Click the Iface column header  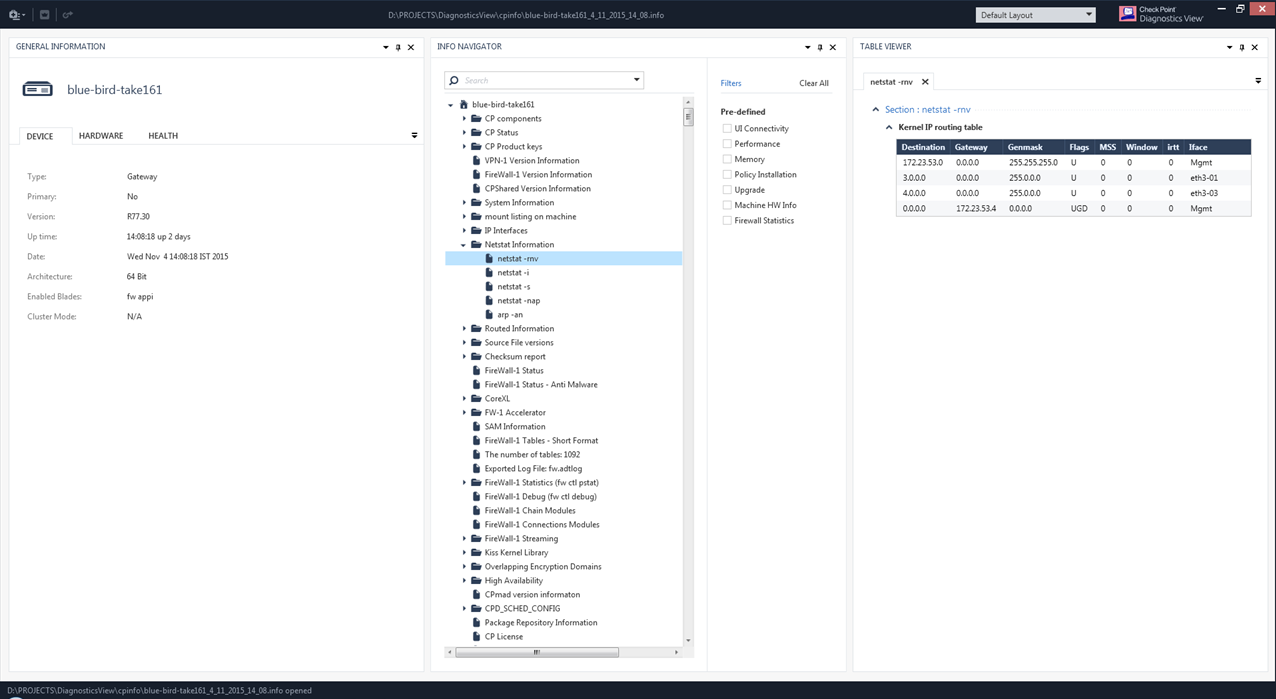pyautogui.click(x=1217, y=147)
